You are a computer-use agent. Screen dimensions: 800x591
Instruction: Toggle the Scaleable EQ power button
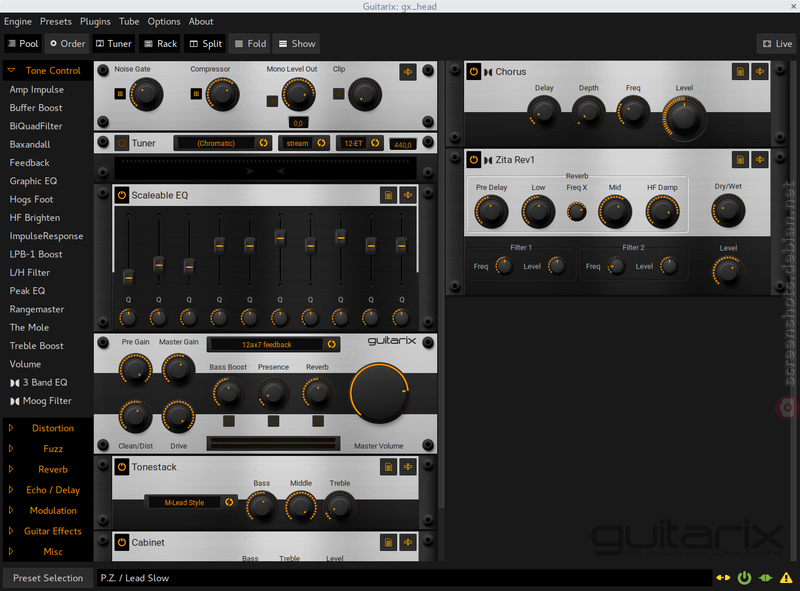(x=121, y=195)
